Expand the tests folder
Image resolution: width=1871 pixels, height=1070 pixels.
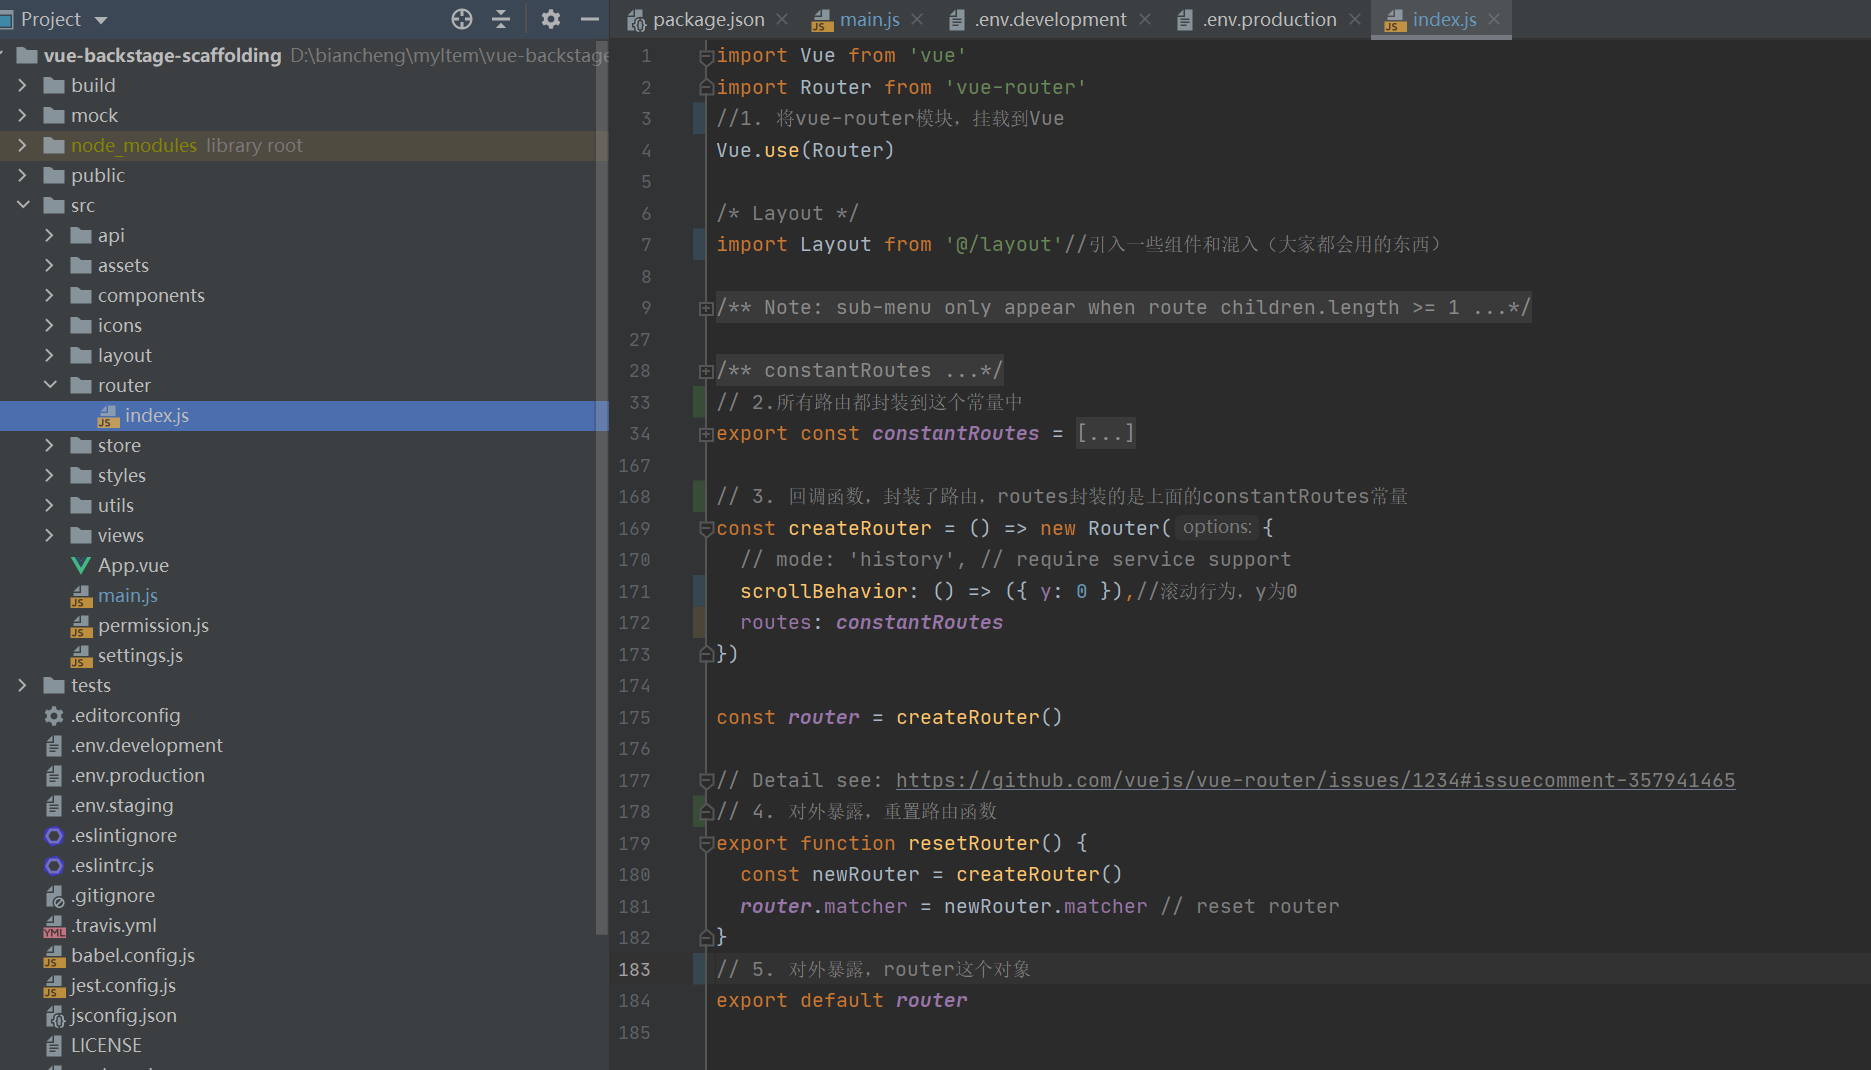coord(22,685)
